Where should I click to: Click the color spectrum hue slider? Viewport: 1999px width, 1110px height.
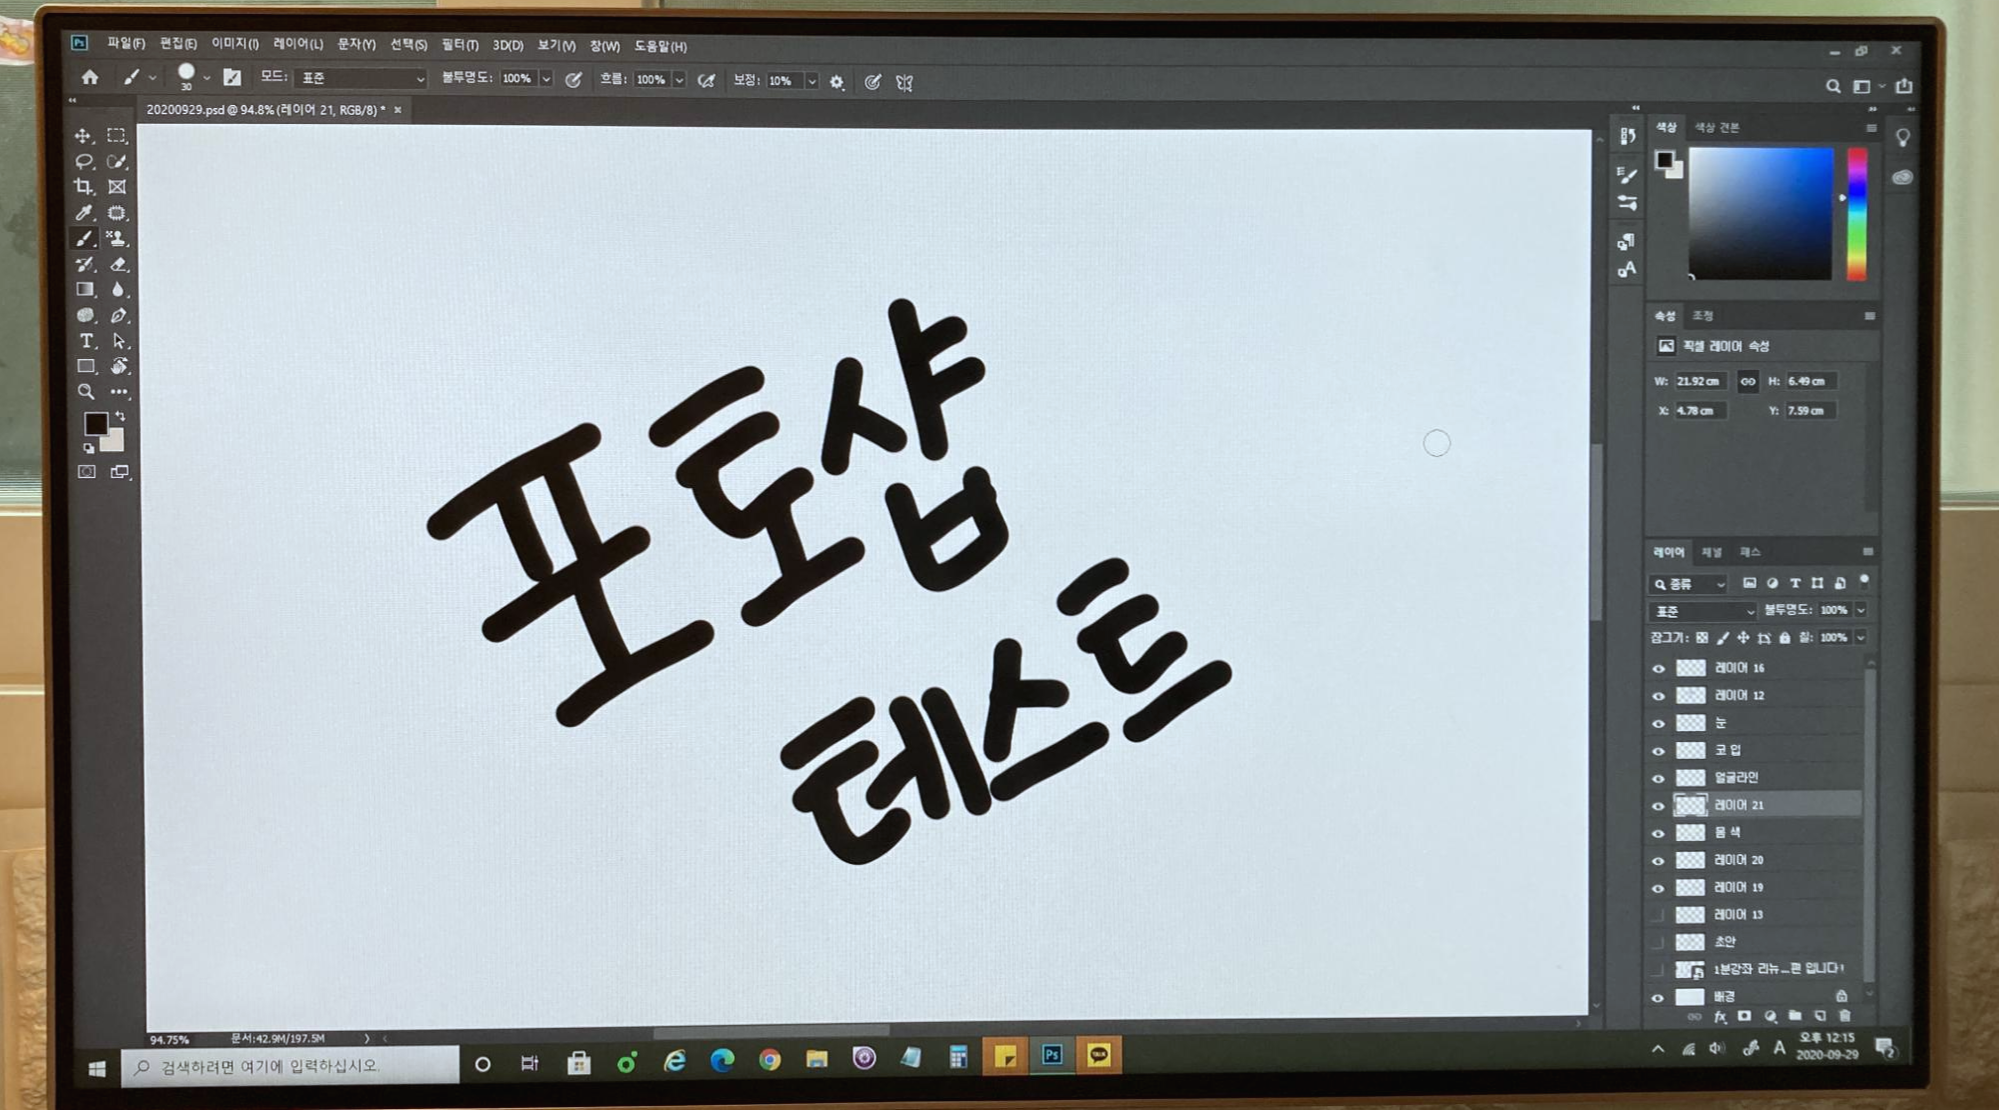[1856, 213]
